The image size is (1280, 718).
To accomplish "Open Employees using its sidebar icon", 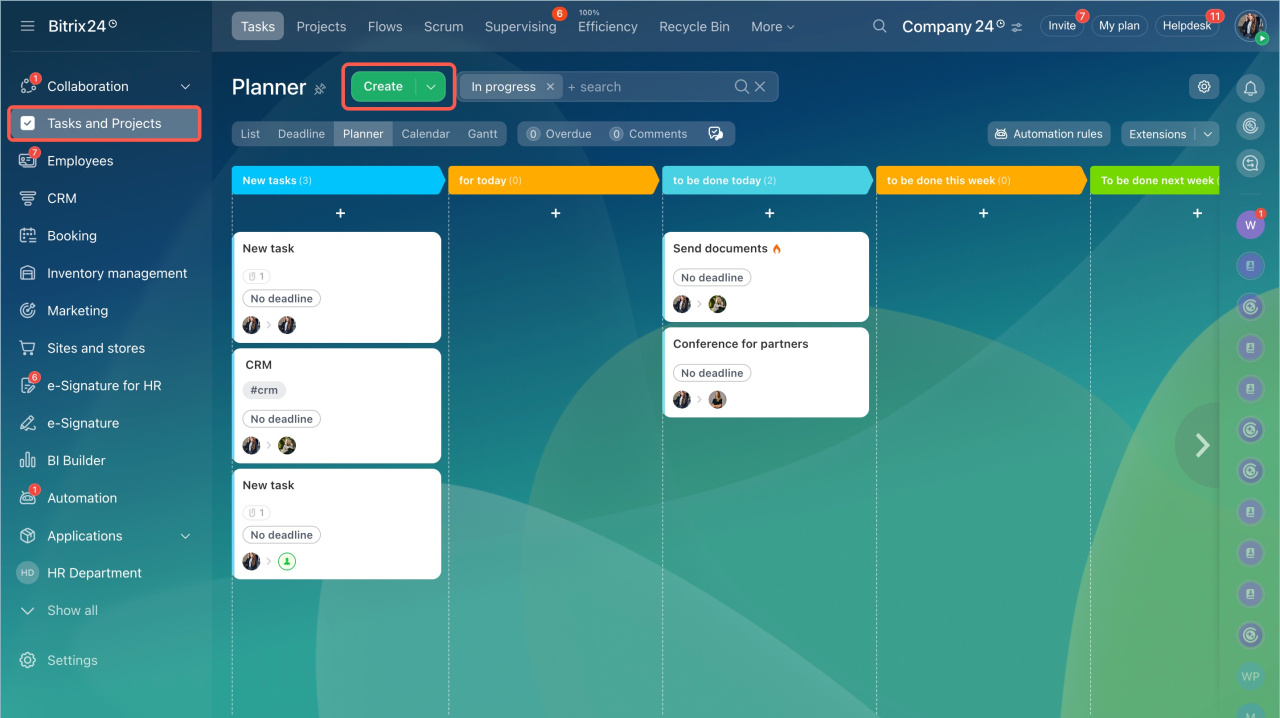I will point(28,161).
